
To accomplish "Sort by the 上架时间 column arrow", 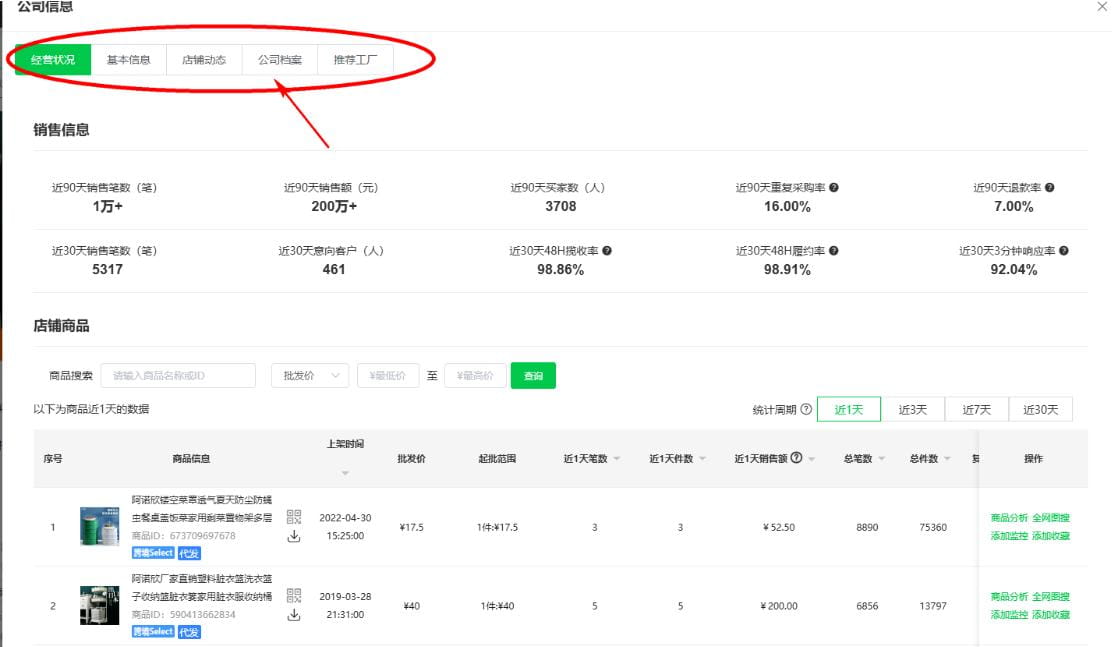I will click(x=345, y=473).
